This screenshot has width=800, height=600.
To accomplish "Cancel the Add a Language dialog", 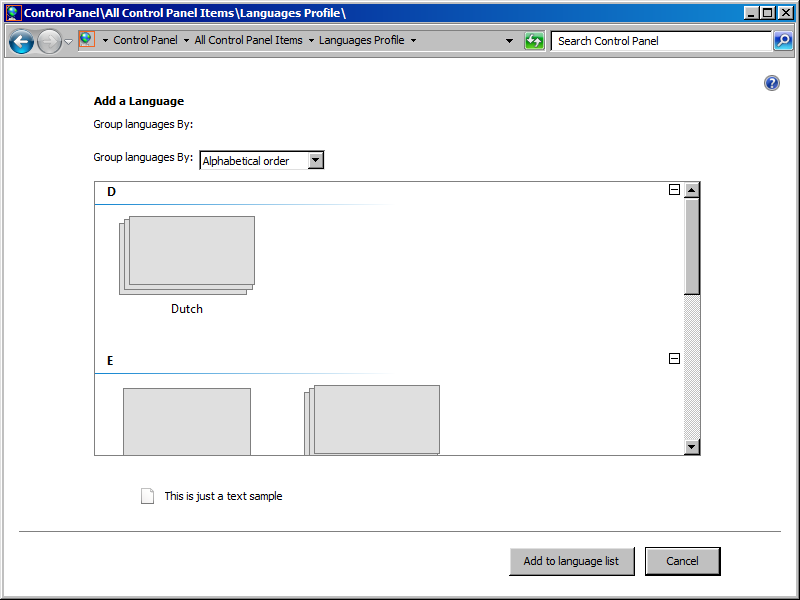I will pos(682,561).
